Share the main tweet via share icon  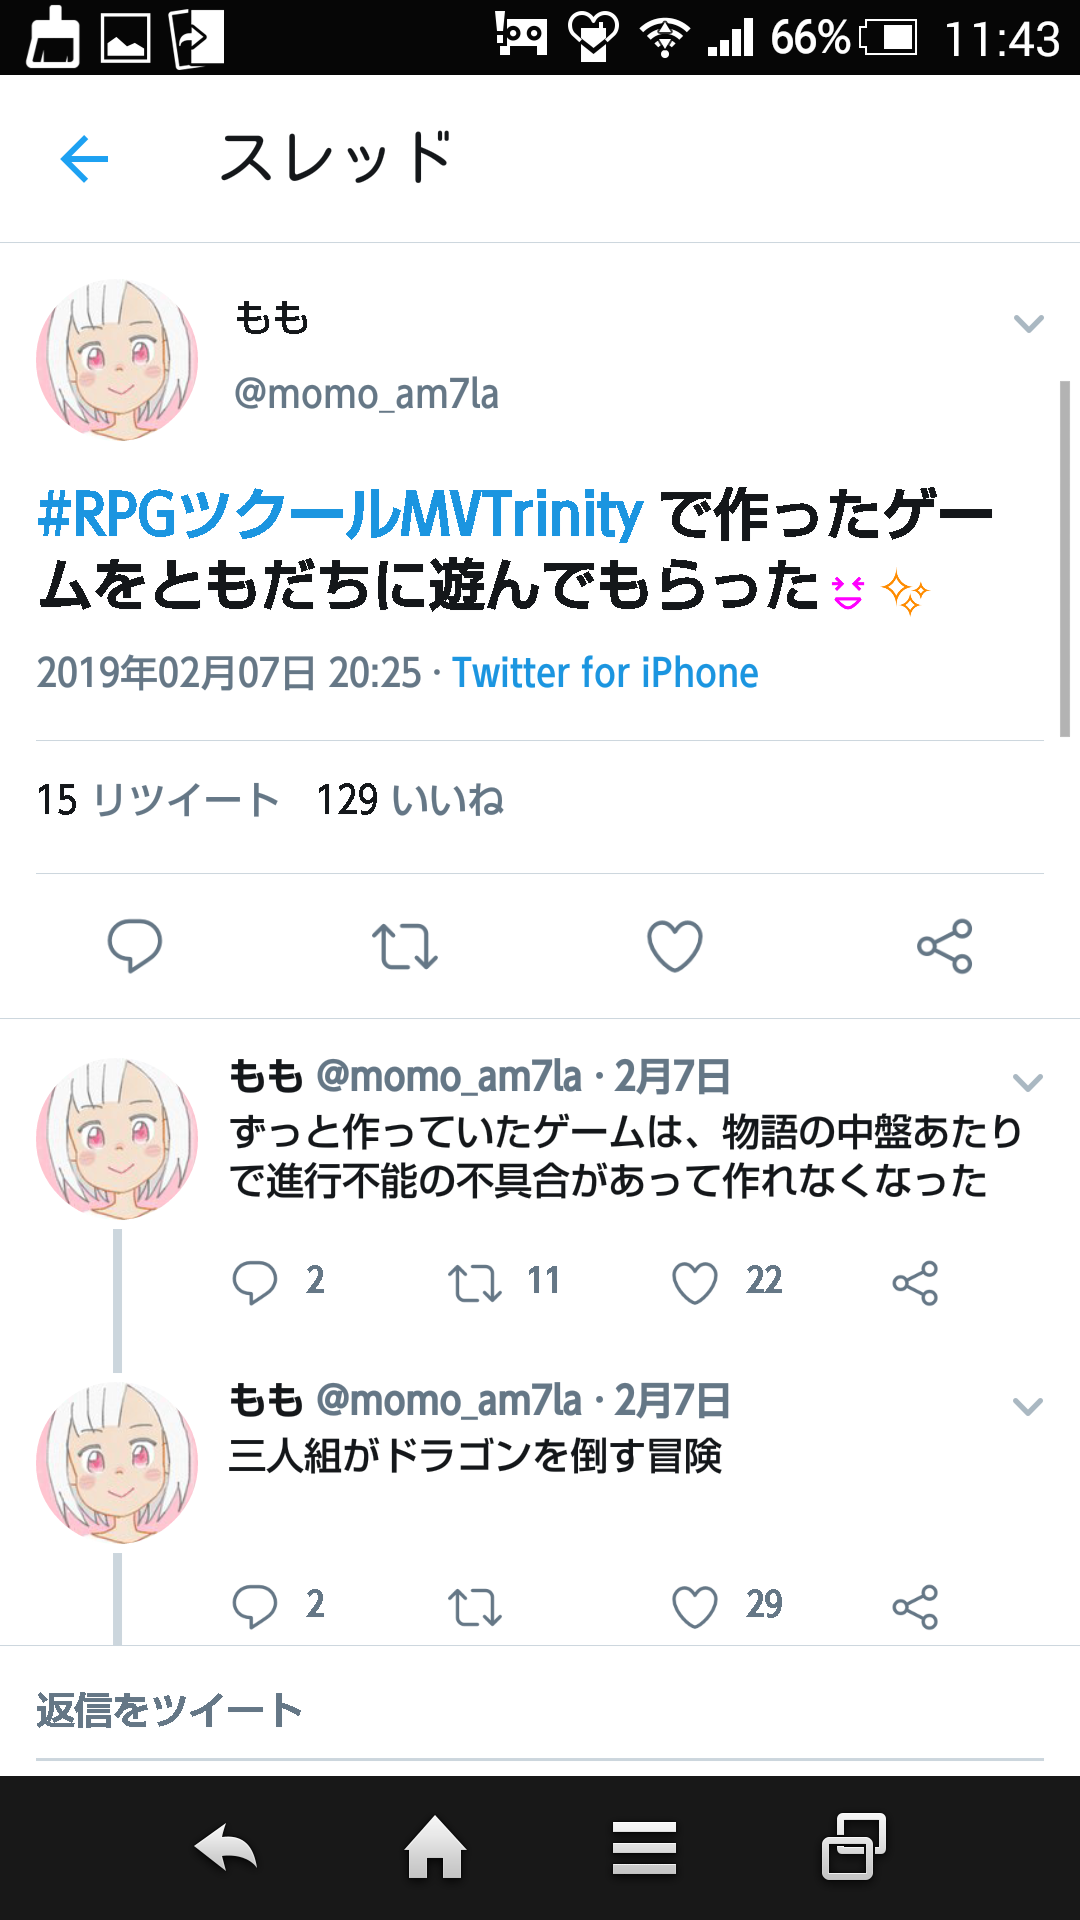click(945, 946)
